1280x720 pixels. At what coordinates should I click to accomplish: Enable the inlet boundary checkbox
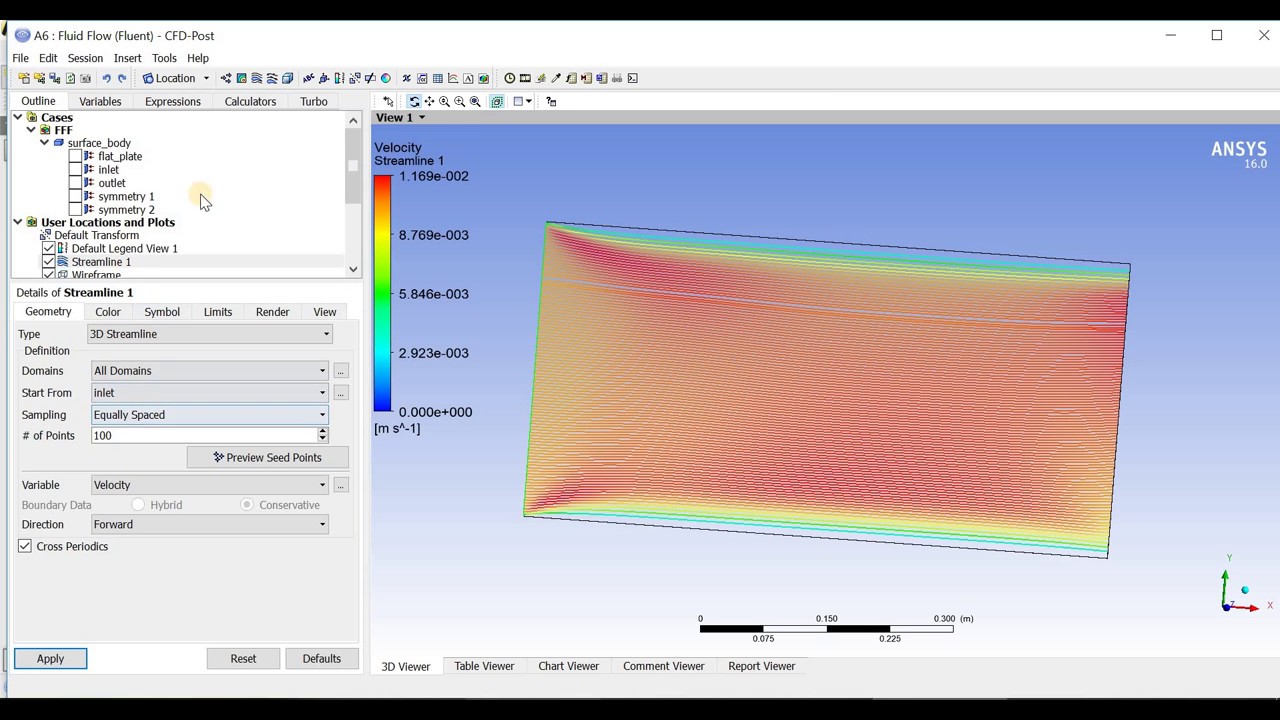tap(75, 170)
